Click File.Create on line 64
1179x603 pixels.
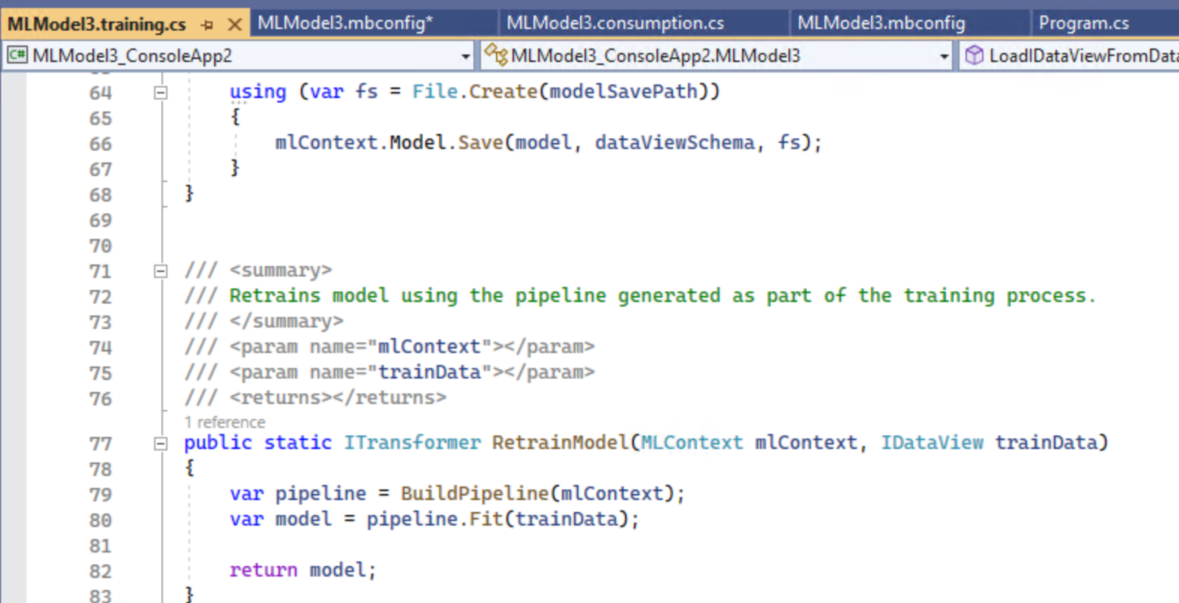[x=475, y=92]
